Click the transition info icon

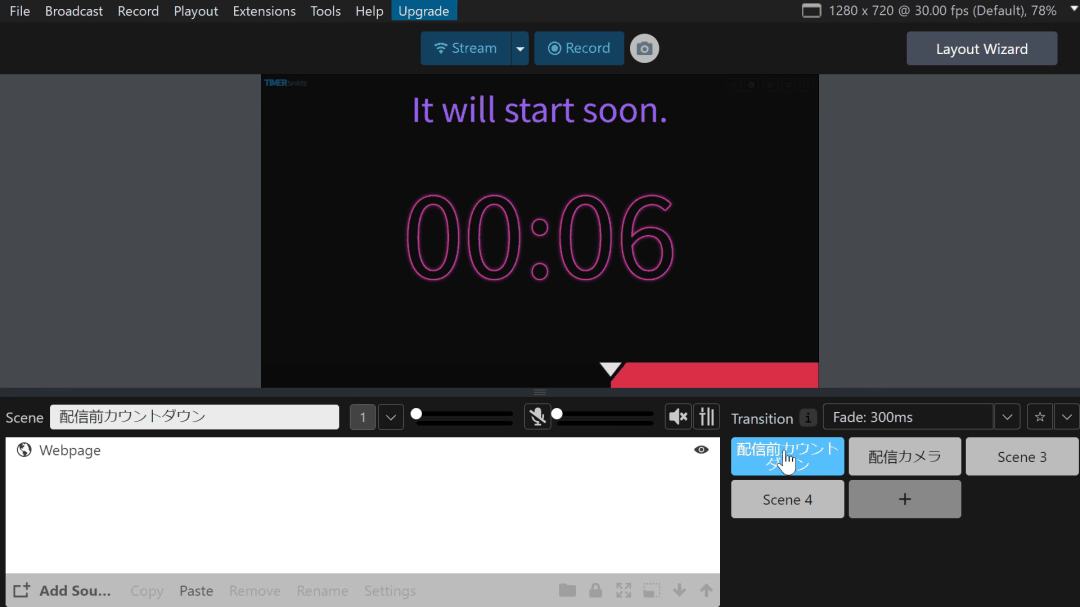808,418
